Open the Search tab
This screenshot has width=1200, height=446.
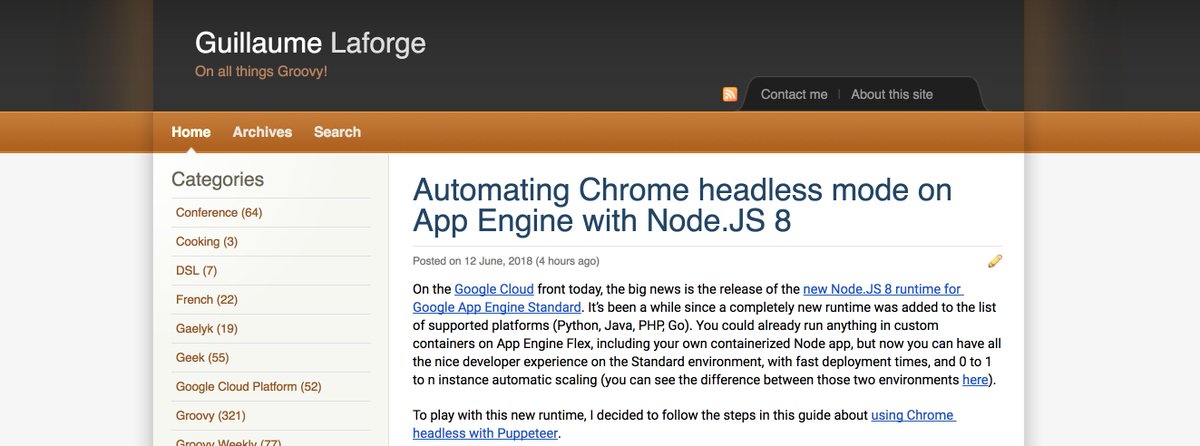pos(337,132)
